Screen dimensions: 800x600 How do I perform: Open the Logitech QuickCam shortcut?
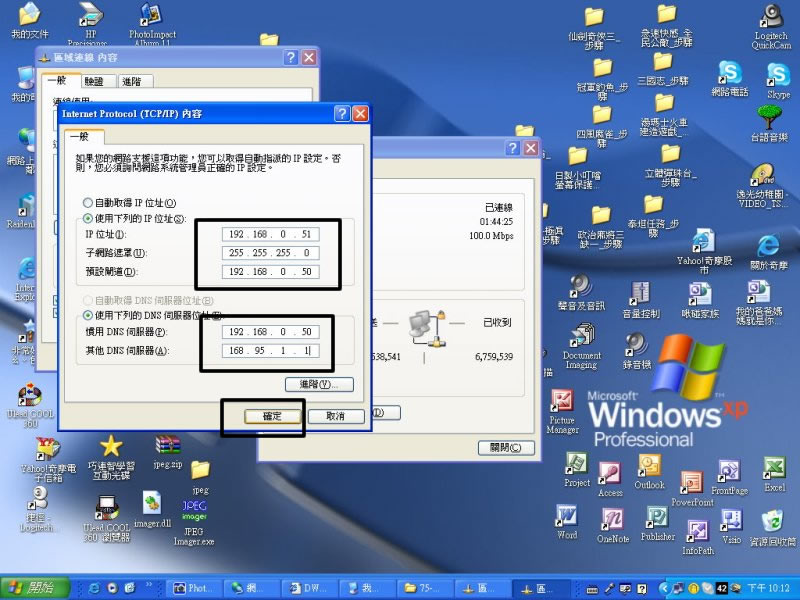pyautogui.click(x=771, y=27)
